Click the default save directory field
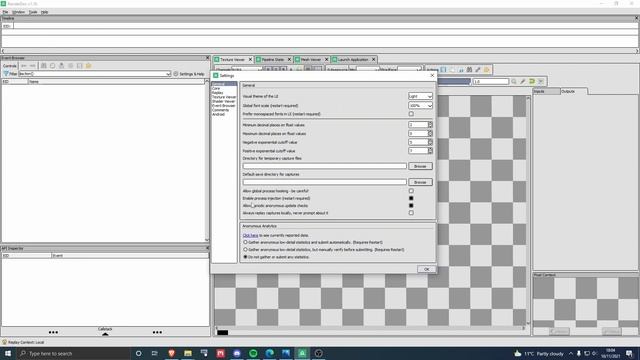 pyautogui.click(x=324, y=182)
